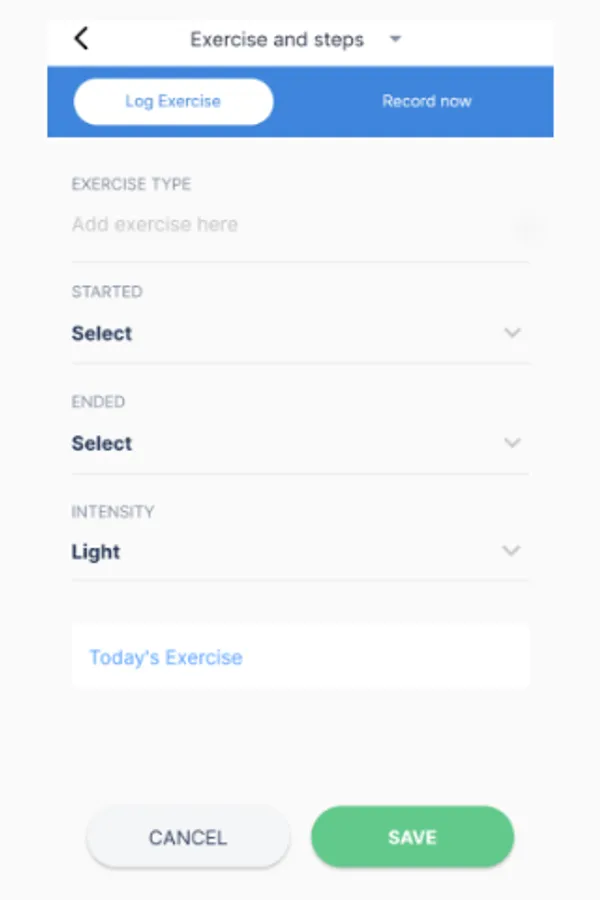Click the add exercise plus icon
Image resolution: width=600 pixels, height=900 pixels.
coord(528,228)
